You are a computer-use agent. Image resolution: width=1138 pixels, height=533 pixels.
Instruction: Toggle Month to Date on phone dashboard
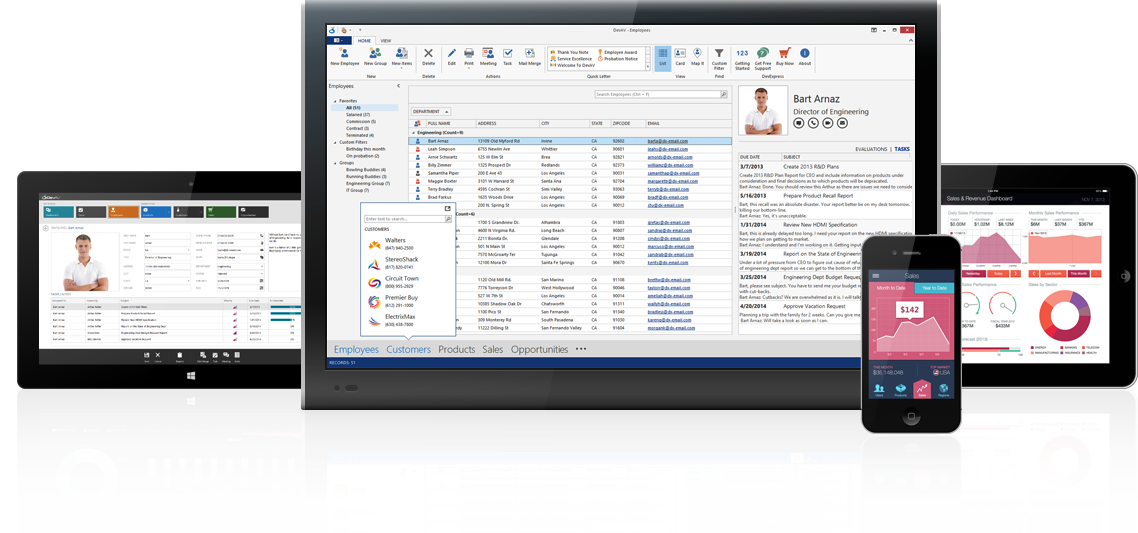(890, 289)
